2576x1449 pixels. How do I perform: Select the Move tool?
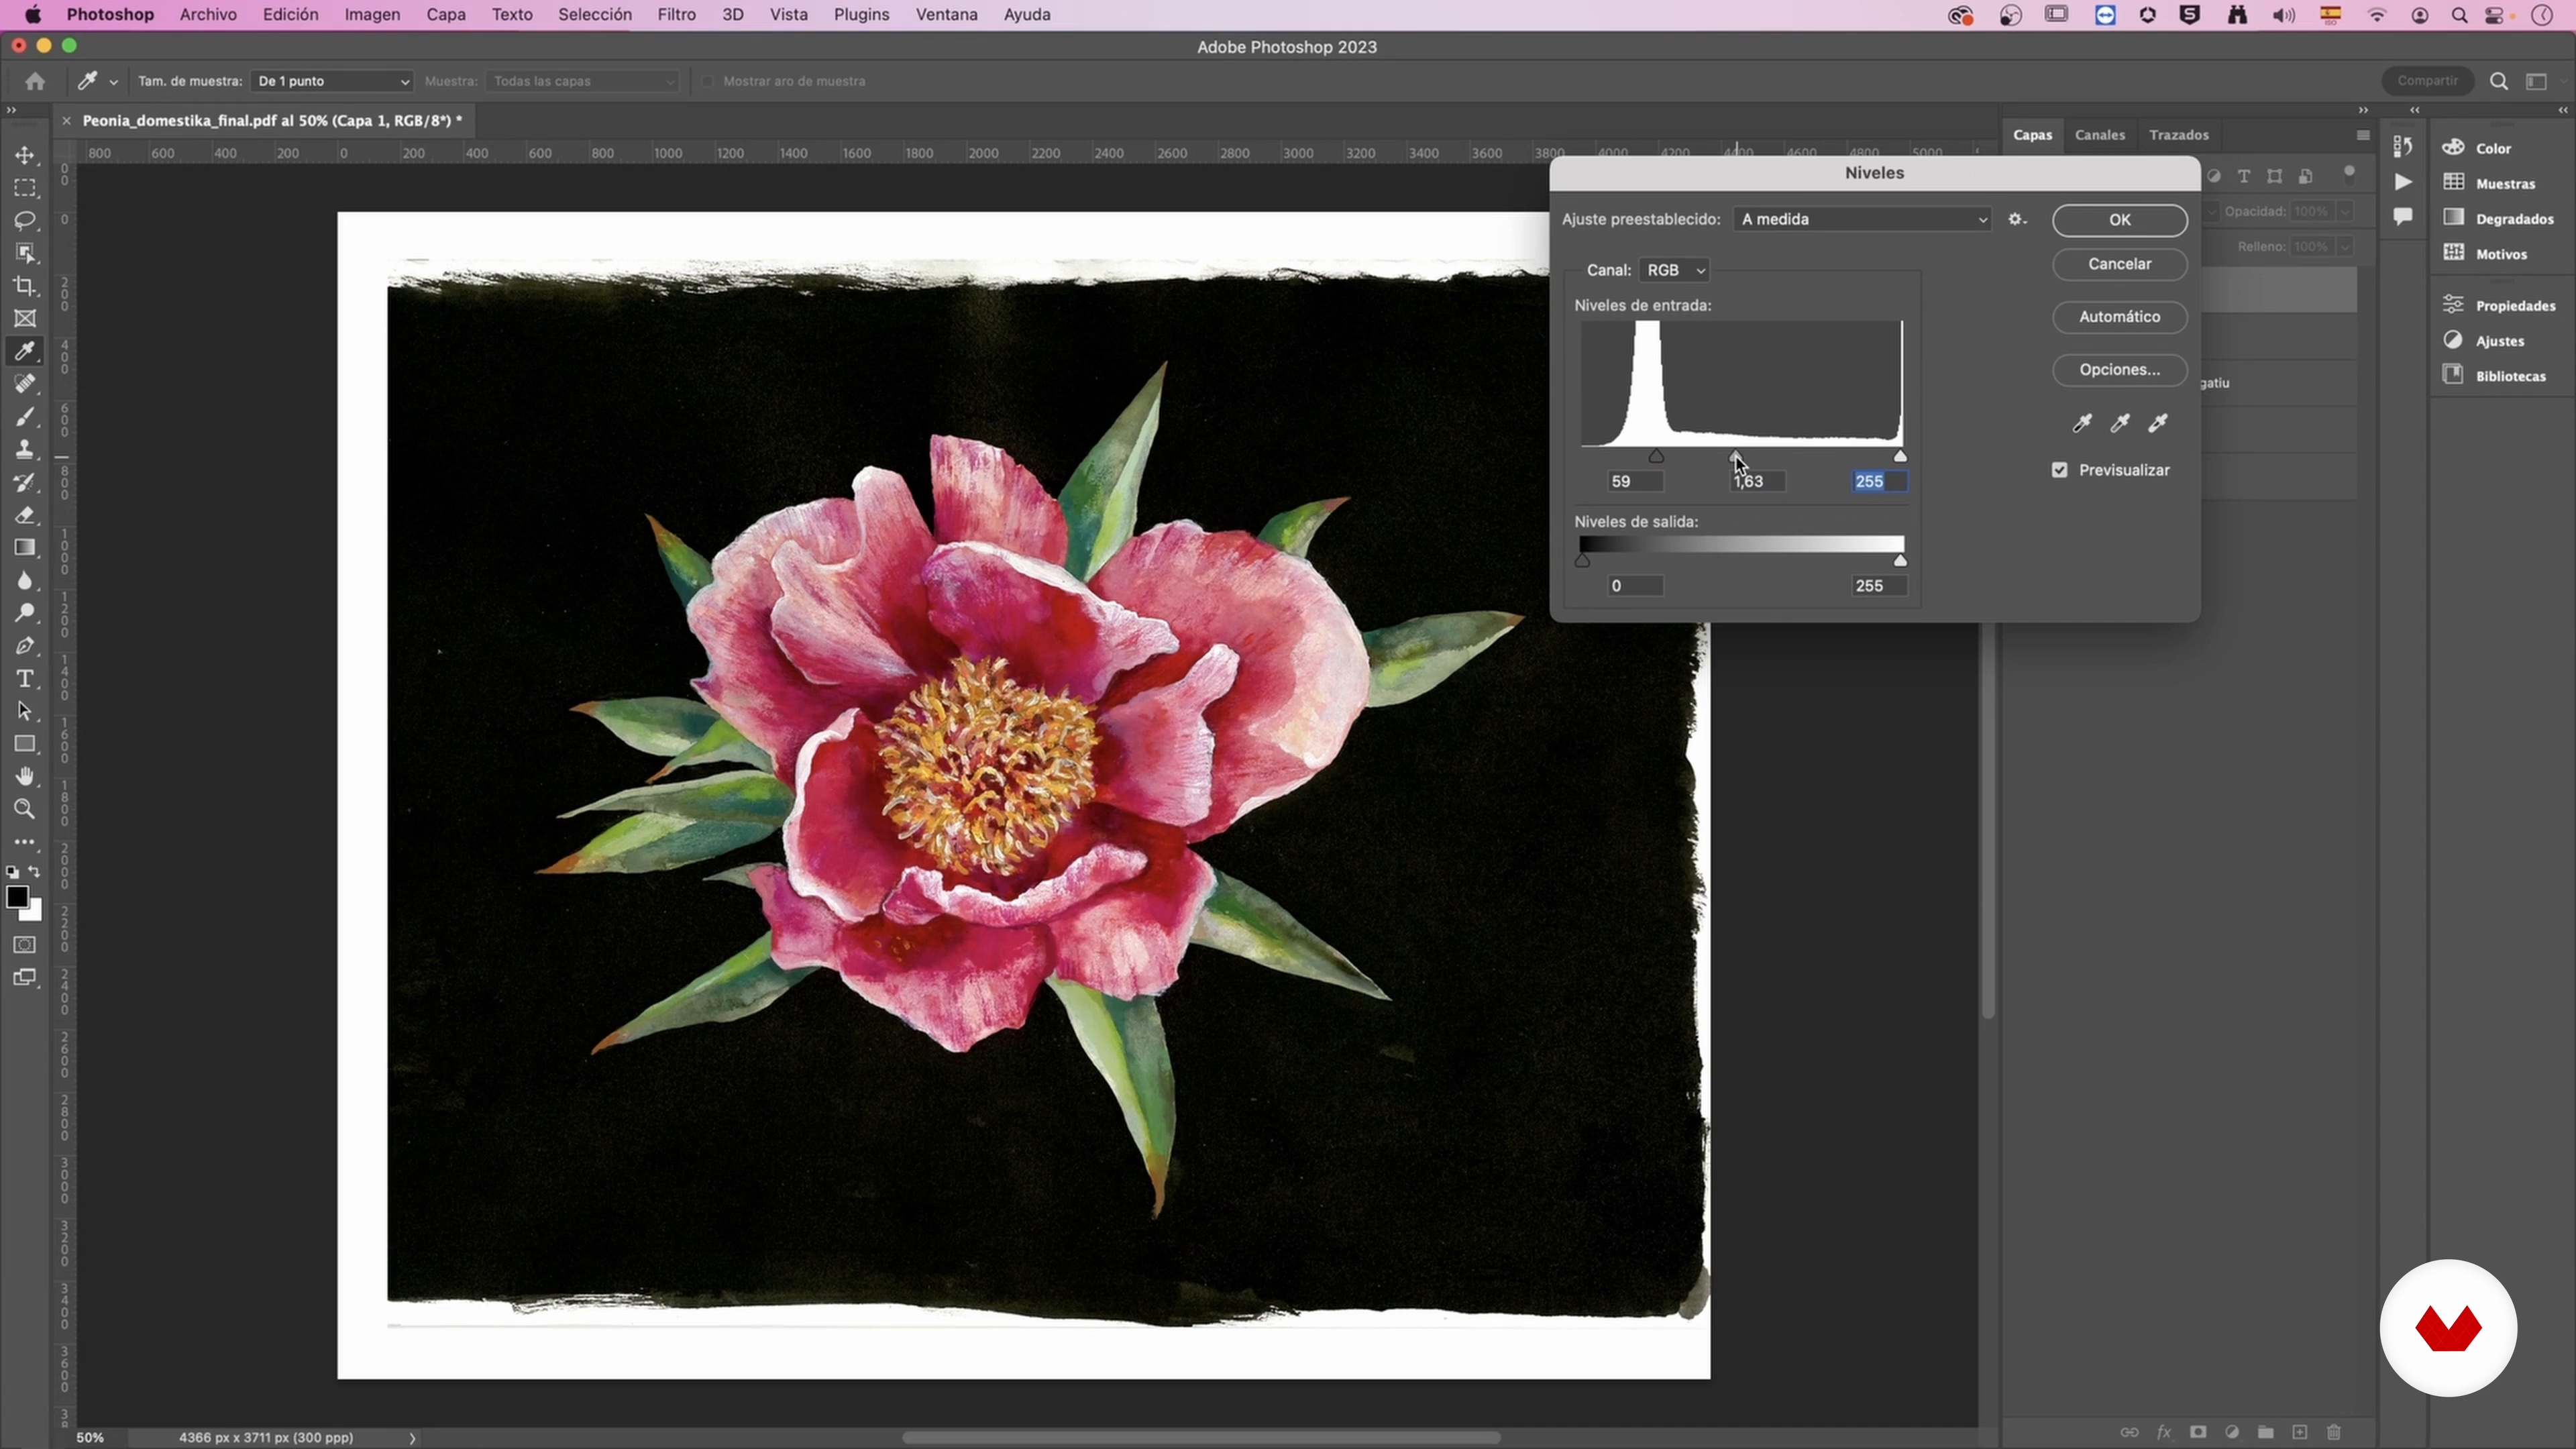(25, 155)
